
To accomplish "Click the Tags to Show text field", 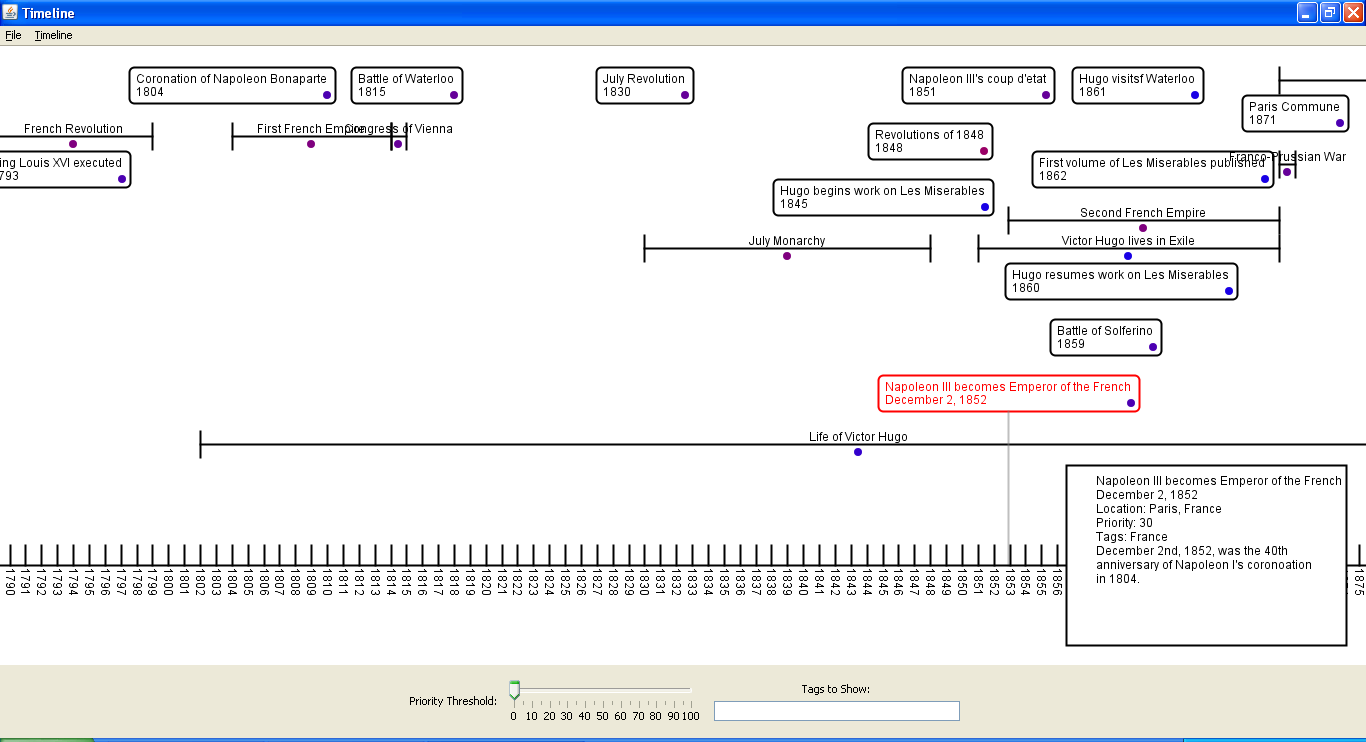I will tap(836, 711).
